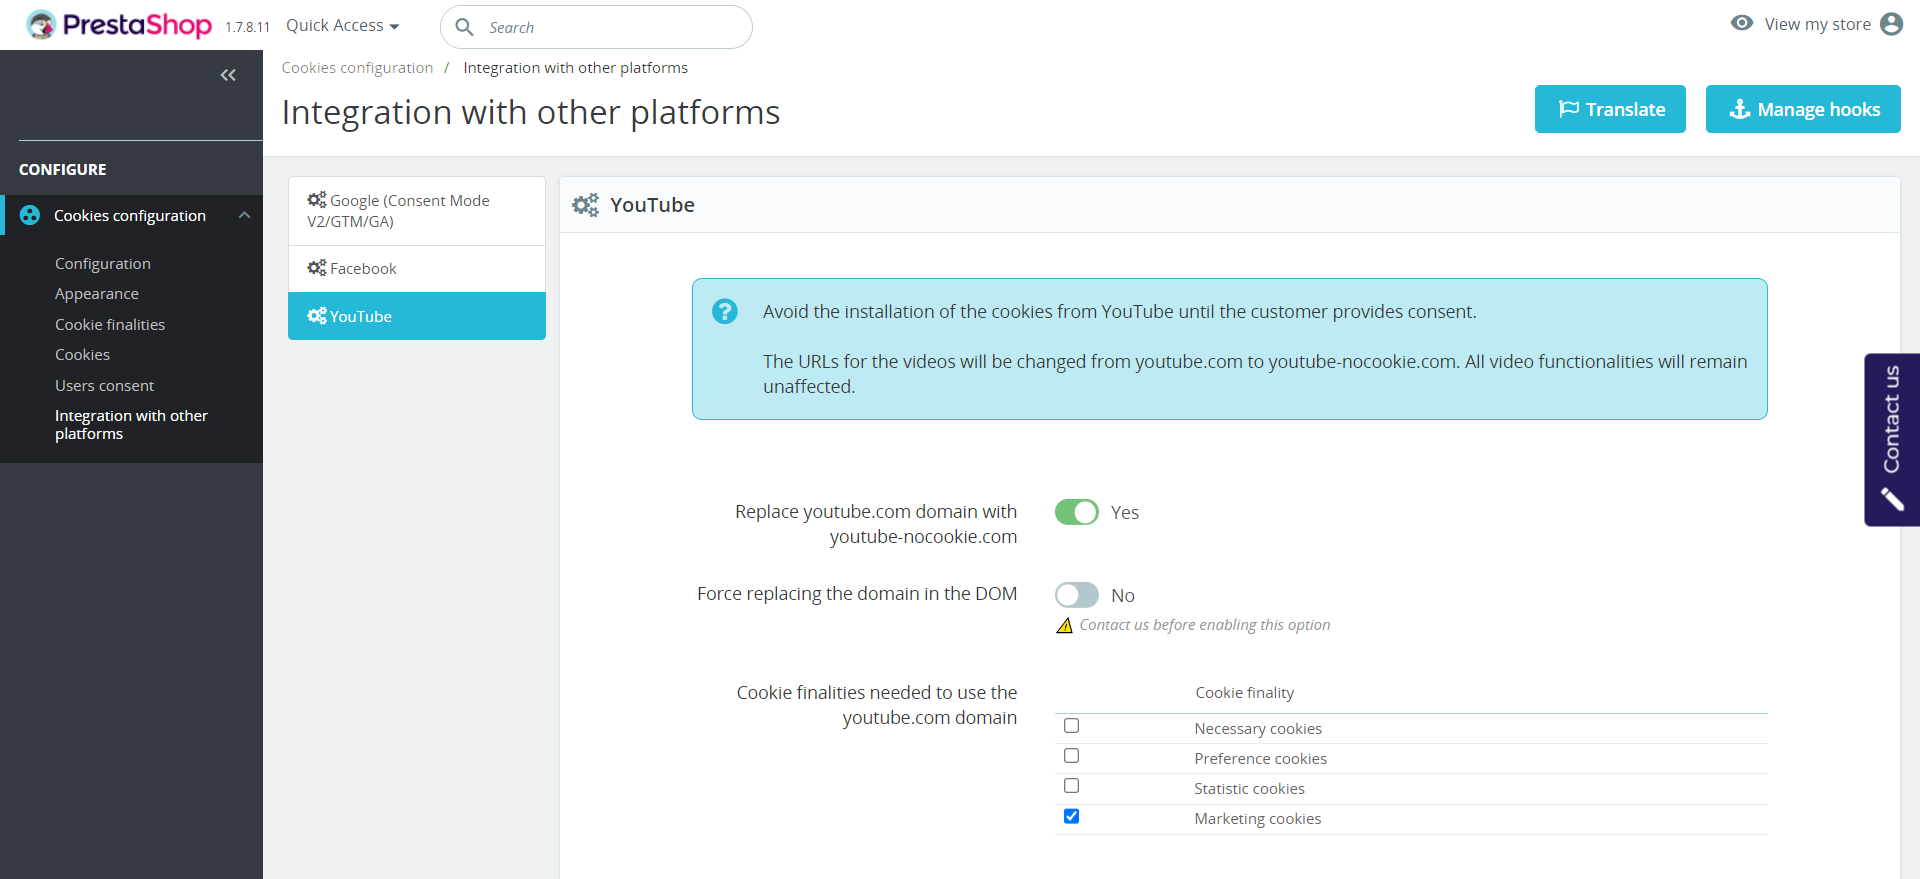Click the Cookies configuration cookie icon
Image resolution: width=1920 pixels, height=879 pixels.
tap(30, 216)
